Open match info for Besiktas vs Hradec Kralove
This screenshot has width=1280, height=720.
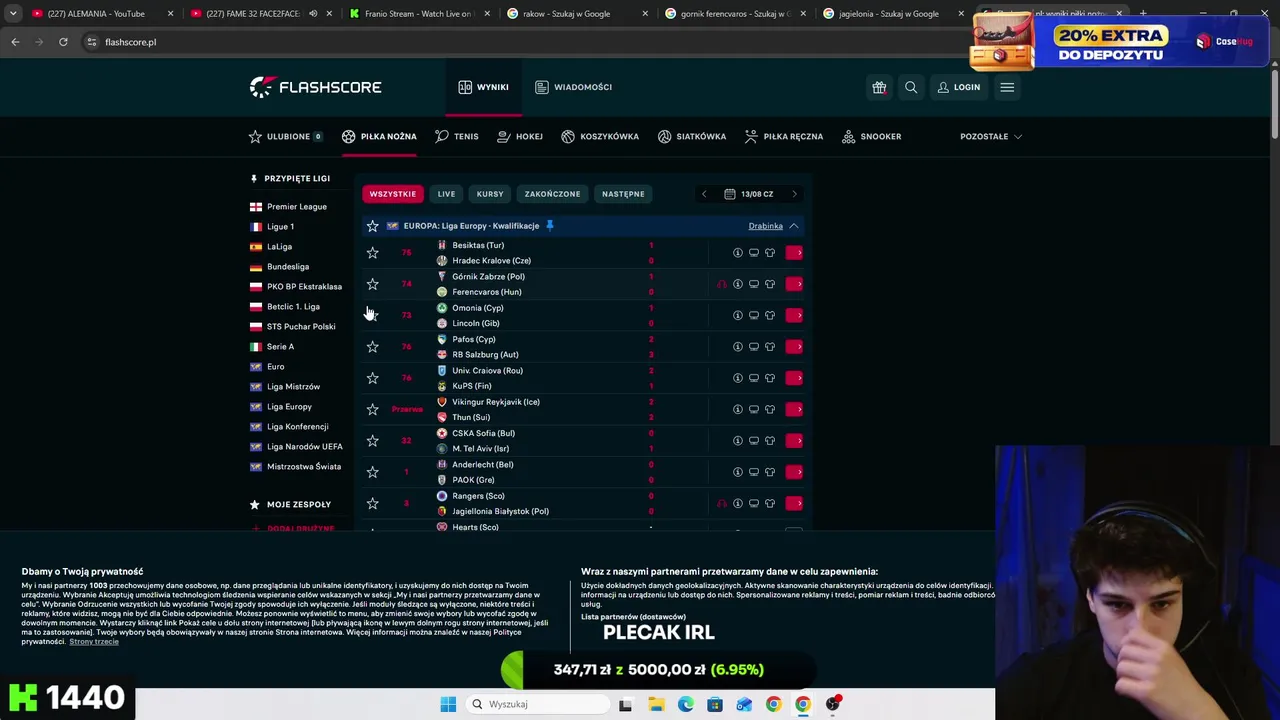coord(738,253)
